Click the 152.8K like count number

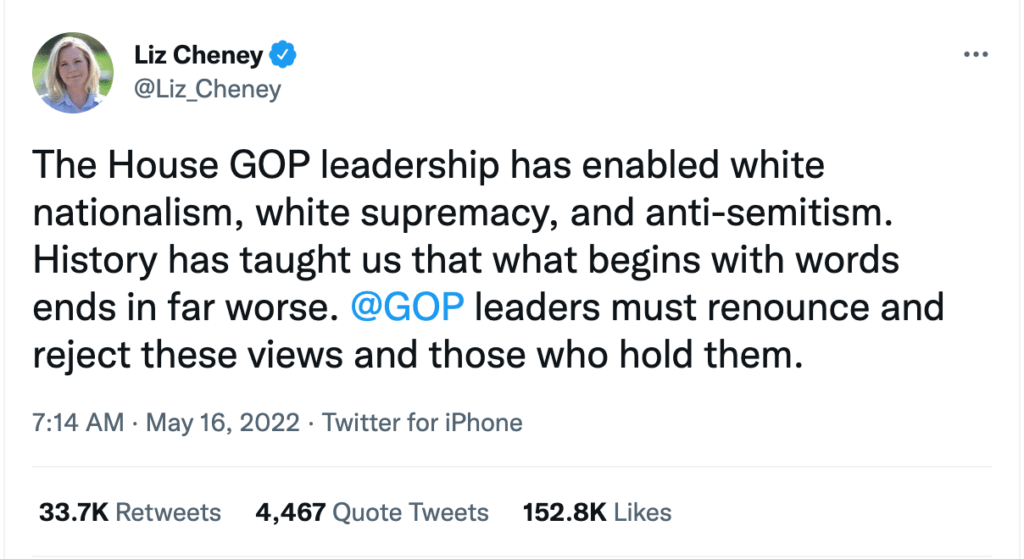coord(565,513)
